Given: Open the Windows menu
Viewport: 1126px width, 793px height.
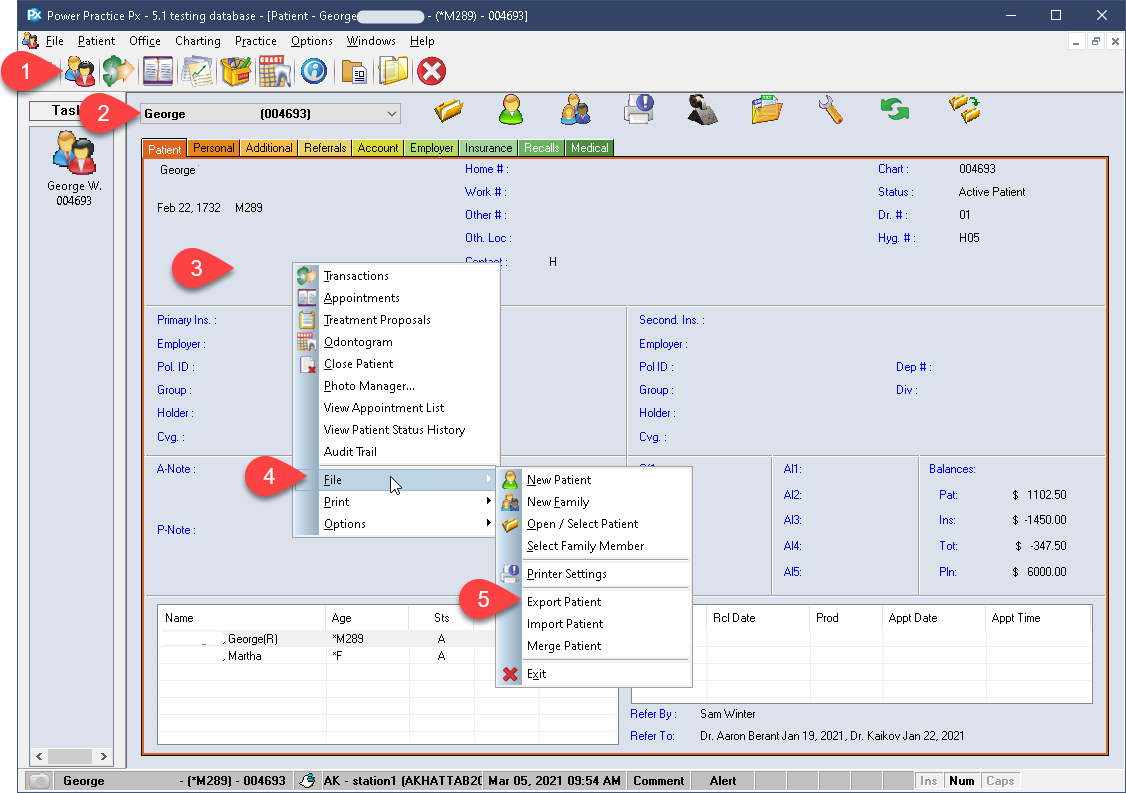Looking at the screenshot, I should click(371, 41).
